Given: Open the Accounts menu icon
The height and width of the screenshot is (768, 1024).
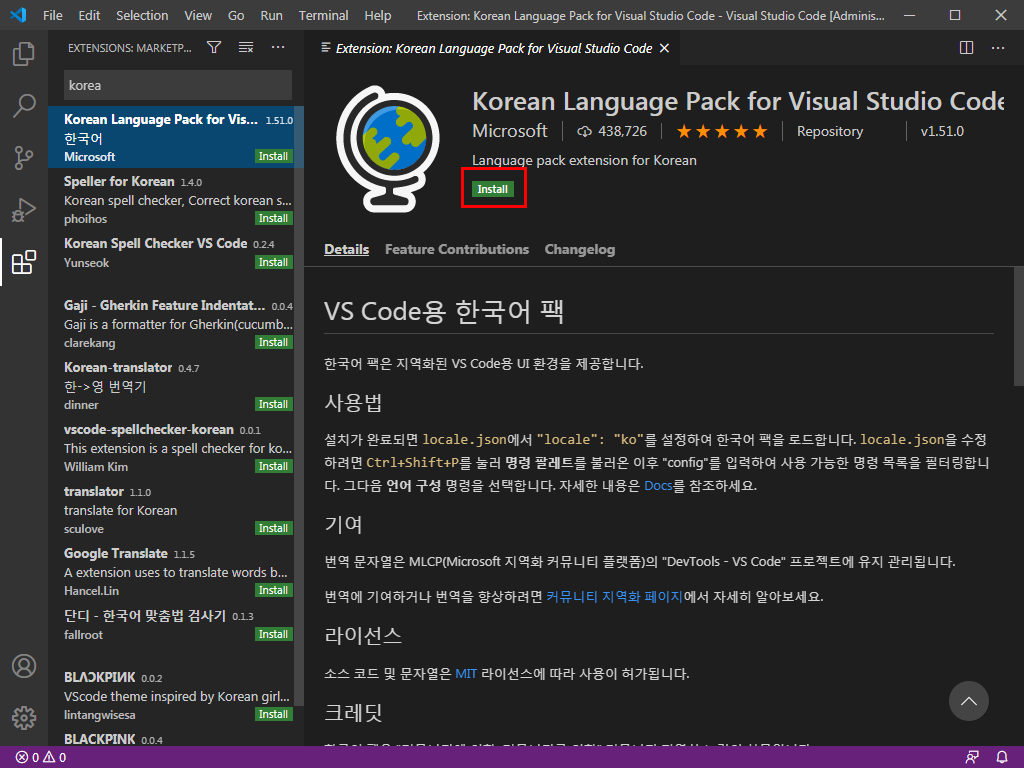Looking at the screenshot, I should 24,666.
